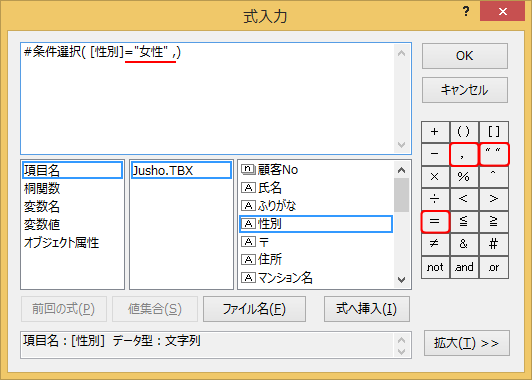Insert the 'not' logical operator
The width and height of the screenshot is (532, 380).
435,267
